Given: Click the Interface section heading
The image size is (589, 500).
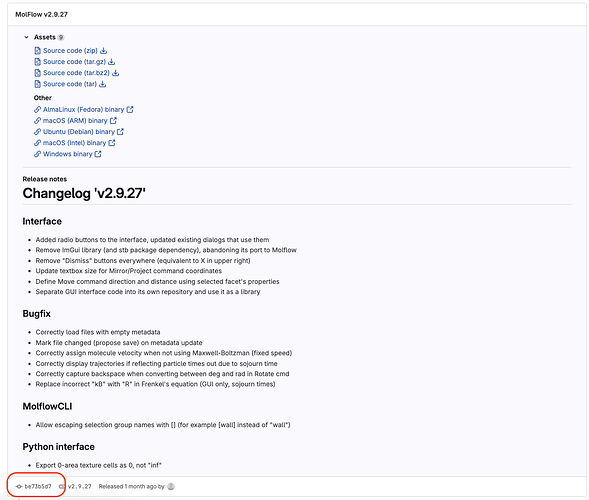Looking at the screenshot, I should (42, 221).
